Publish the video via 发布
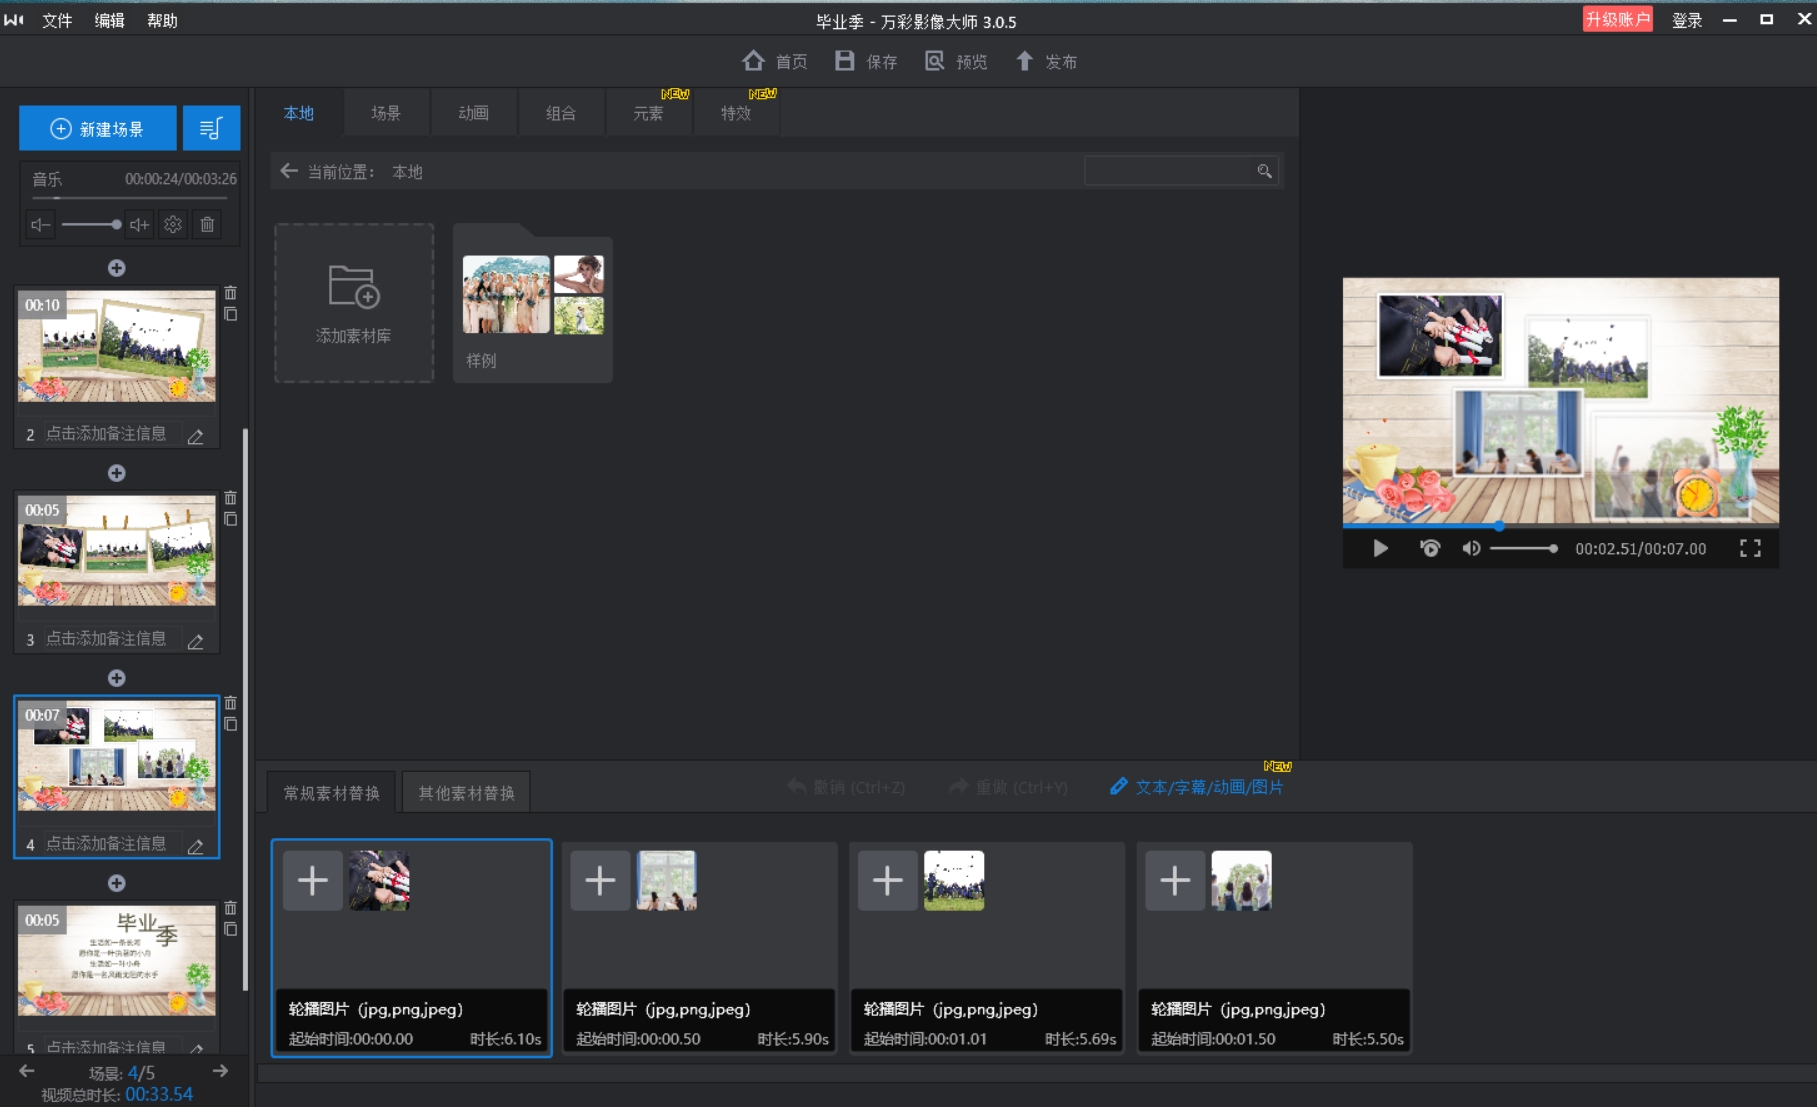 pos(1046,61)
